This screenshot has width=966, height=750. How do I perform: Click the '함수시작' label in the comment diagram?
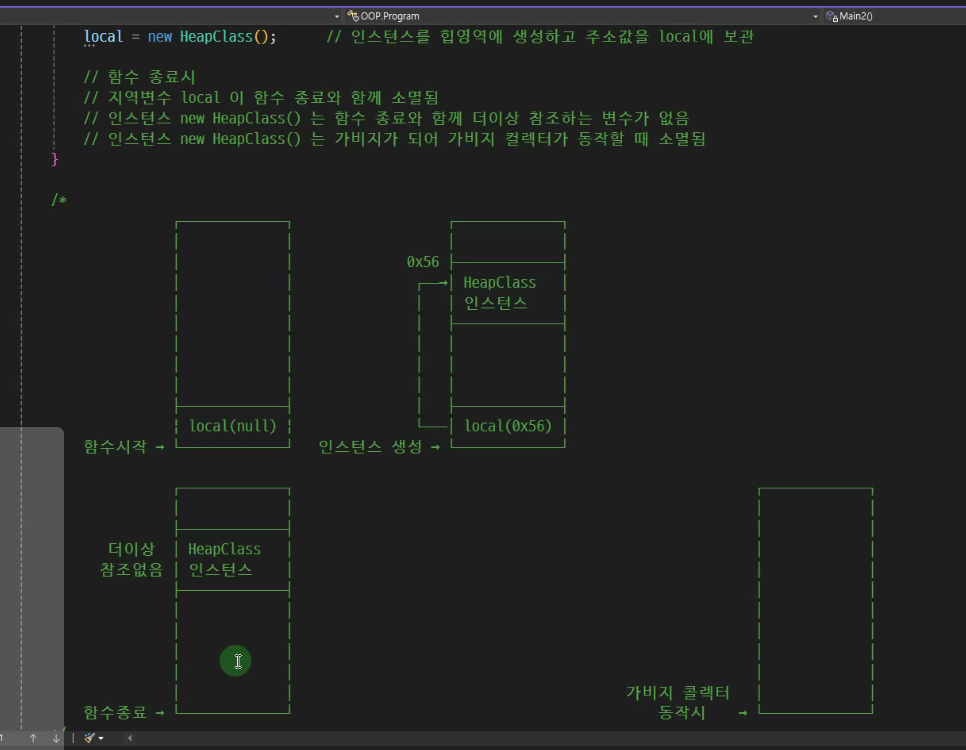[x=115, y=446]
